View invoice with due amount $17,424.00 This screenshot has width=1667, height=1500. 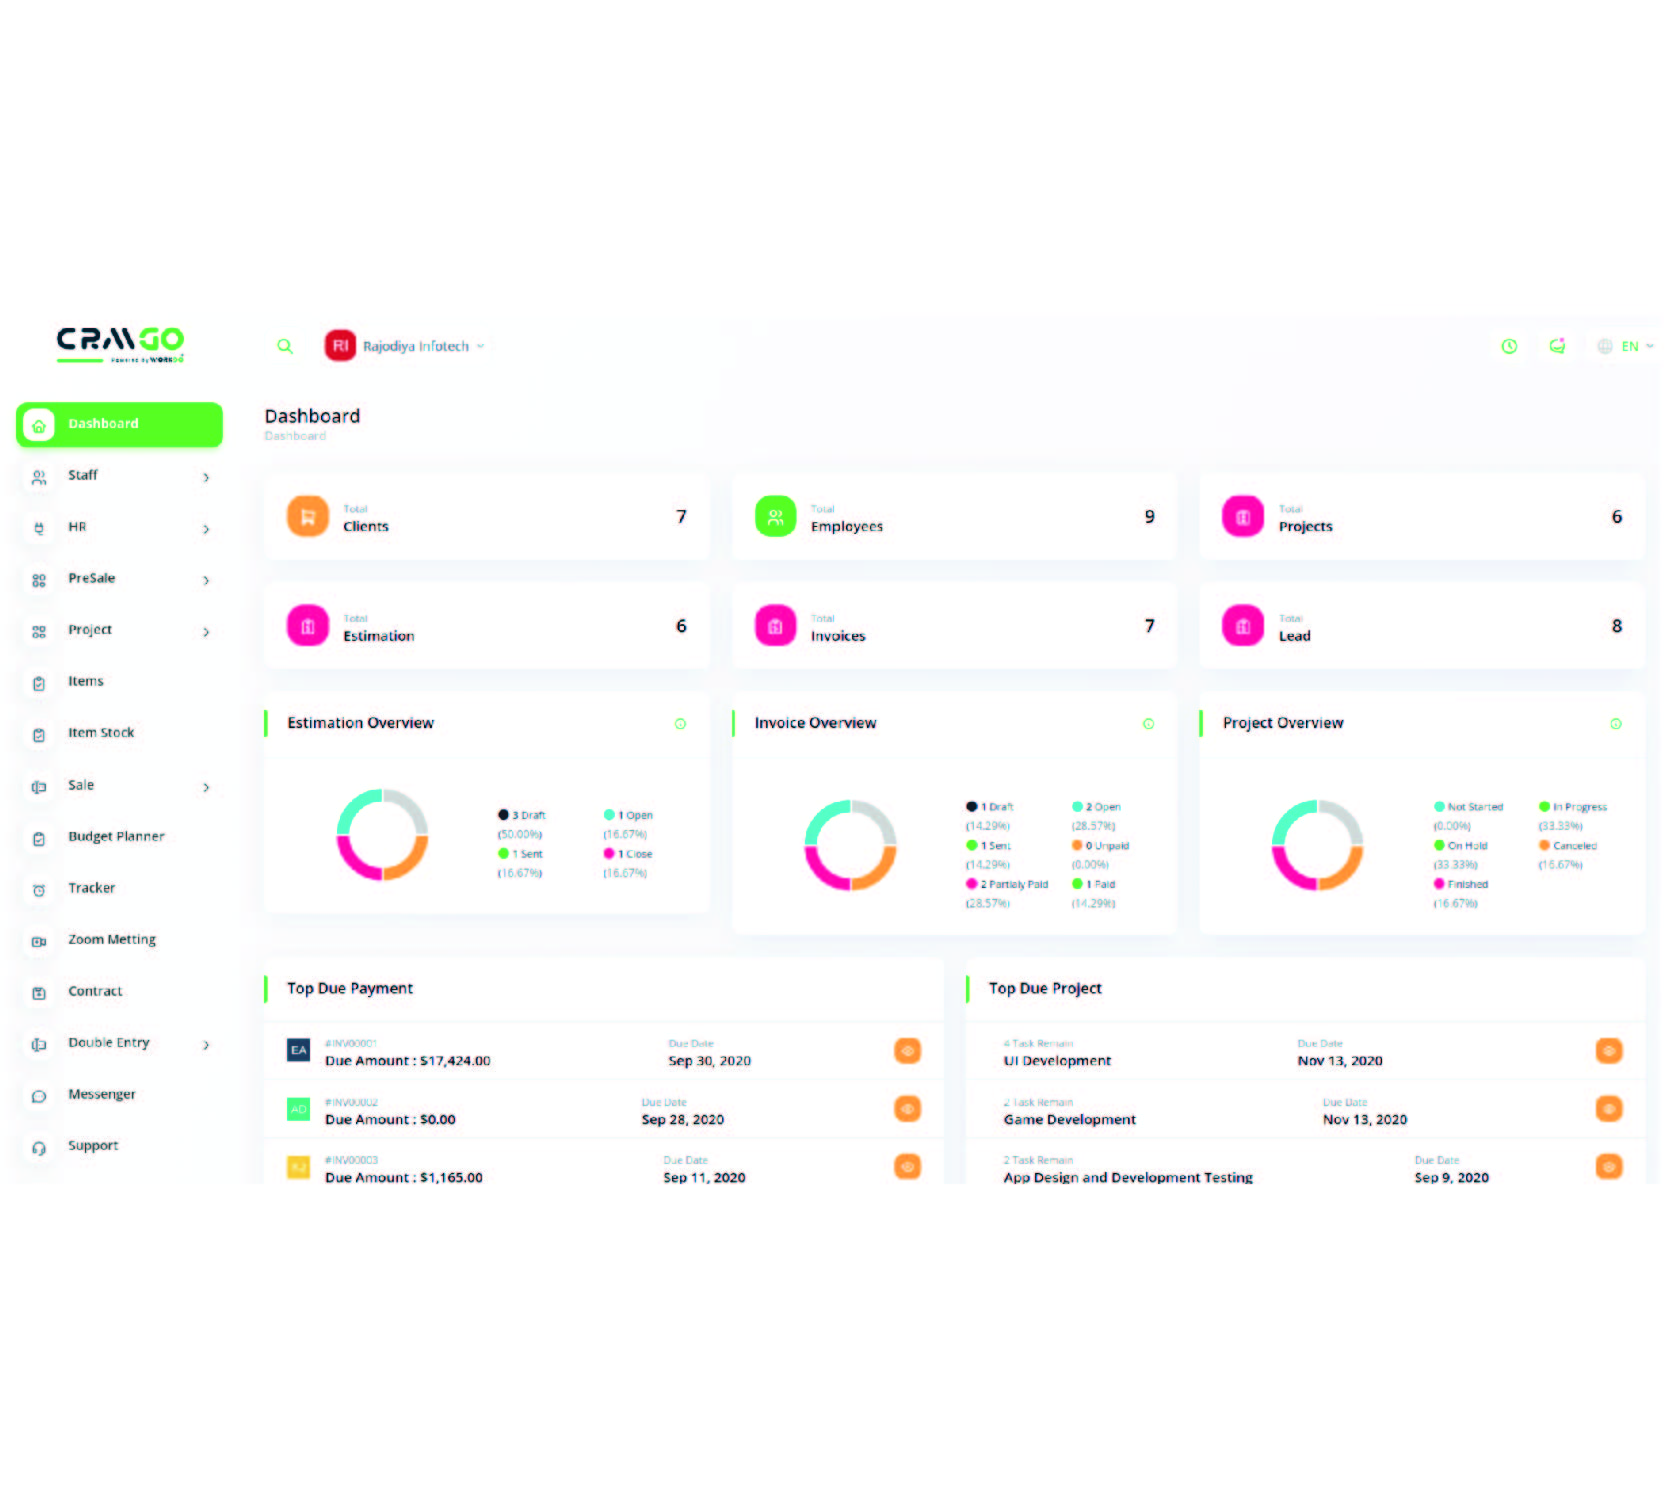click(907, 1051)
